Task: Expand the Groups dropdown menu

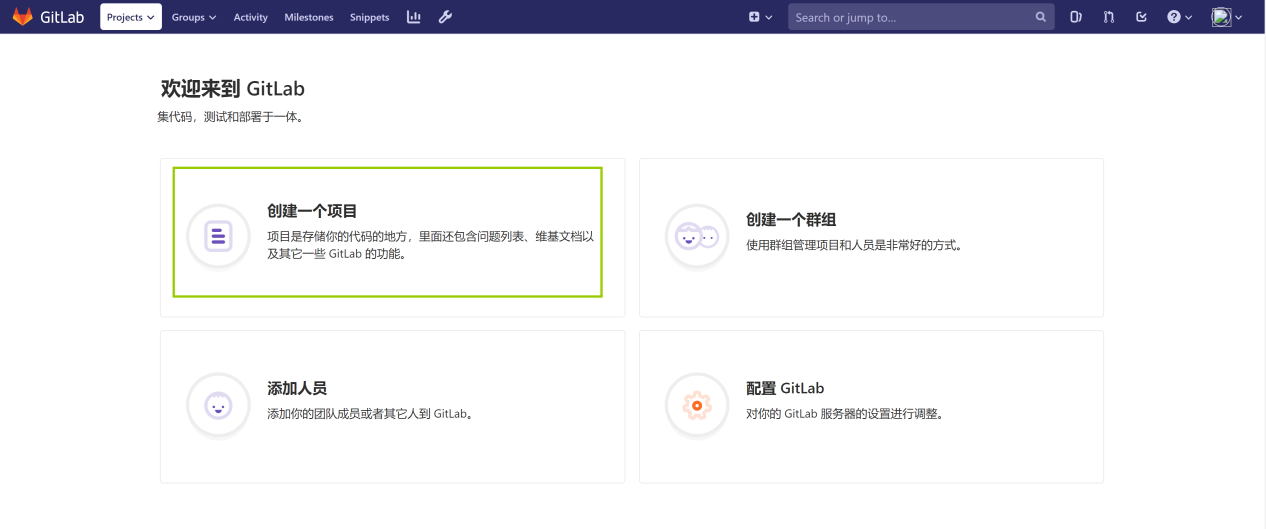Action: point(194,17)
